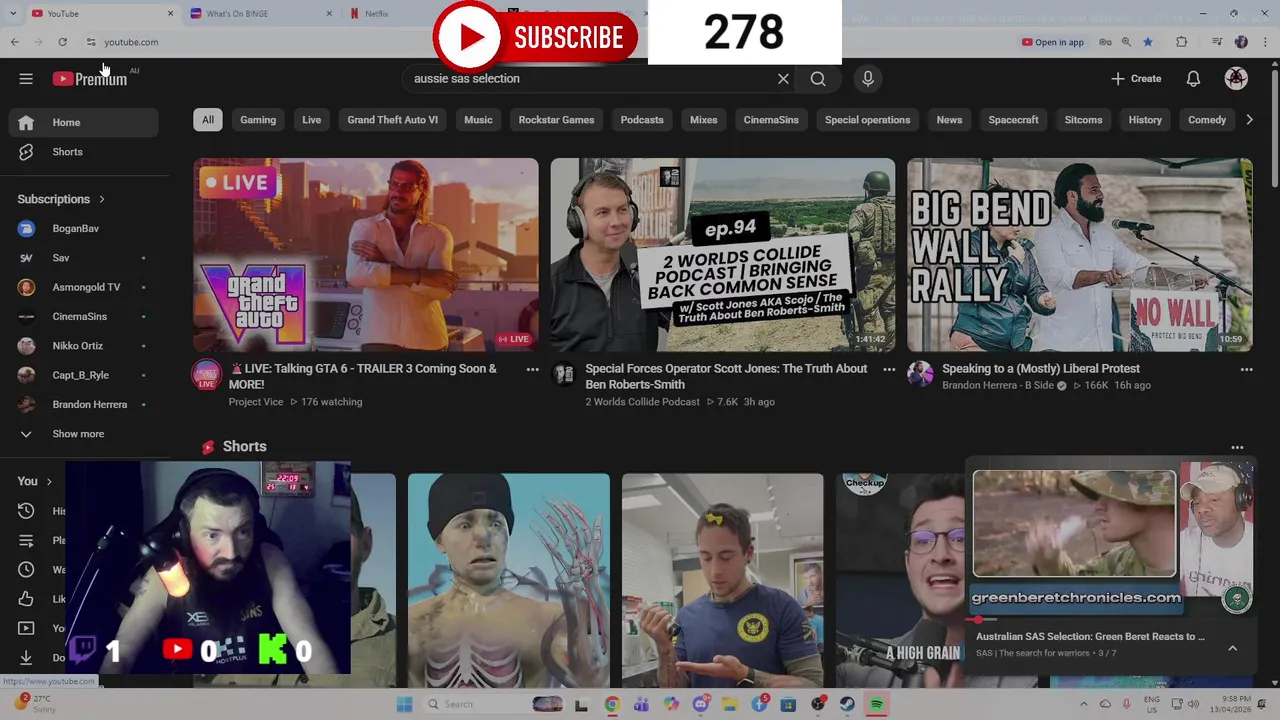This screenshot has width=1280, height=720.
Task: Open the Brandon Herrera subscription
Action: point(83,405)
